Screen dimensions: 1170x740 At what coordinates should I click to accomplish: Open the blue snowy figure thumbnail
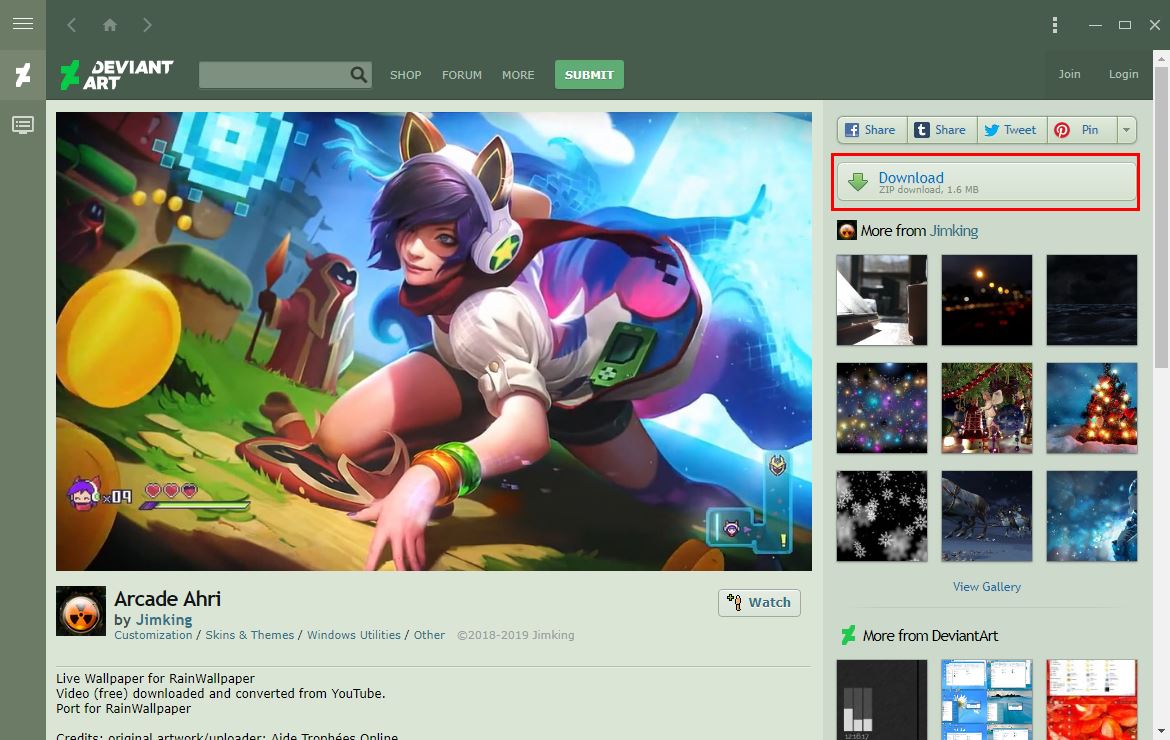point(1092,516)
